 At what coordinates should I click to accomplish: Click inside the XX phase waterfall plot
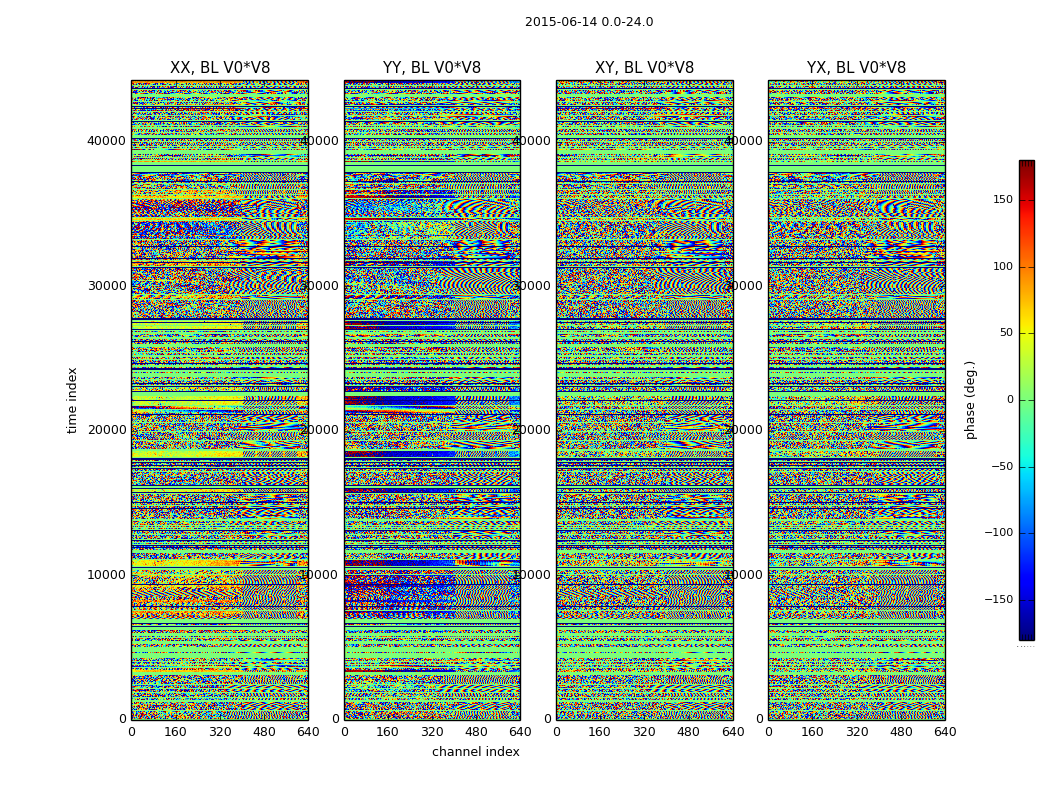point(220,400)
